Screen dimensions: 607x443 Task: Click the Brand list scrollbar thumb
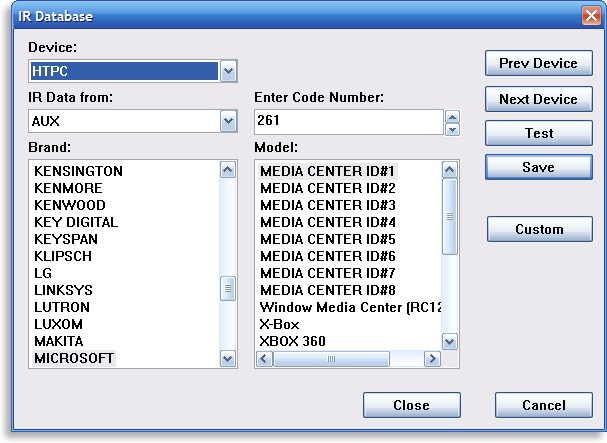click(x=228, y=288)
